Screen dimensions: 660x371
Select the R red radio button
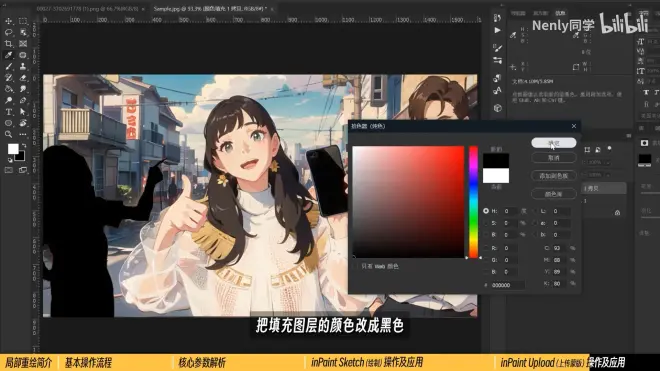486,248
